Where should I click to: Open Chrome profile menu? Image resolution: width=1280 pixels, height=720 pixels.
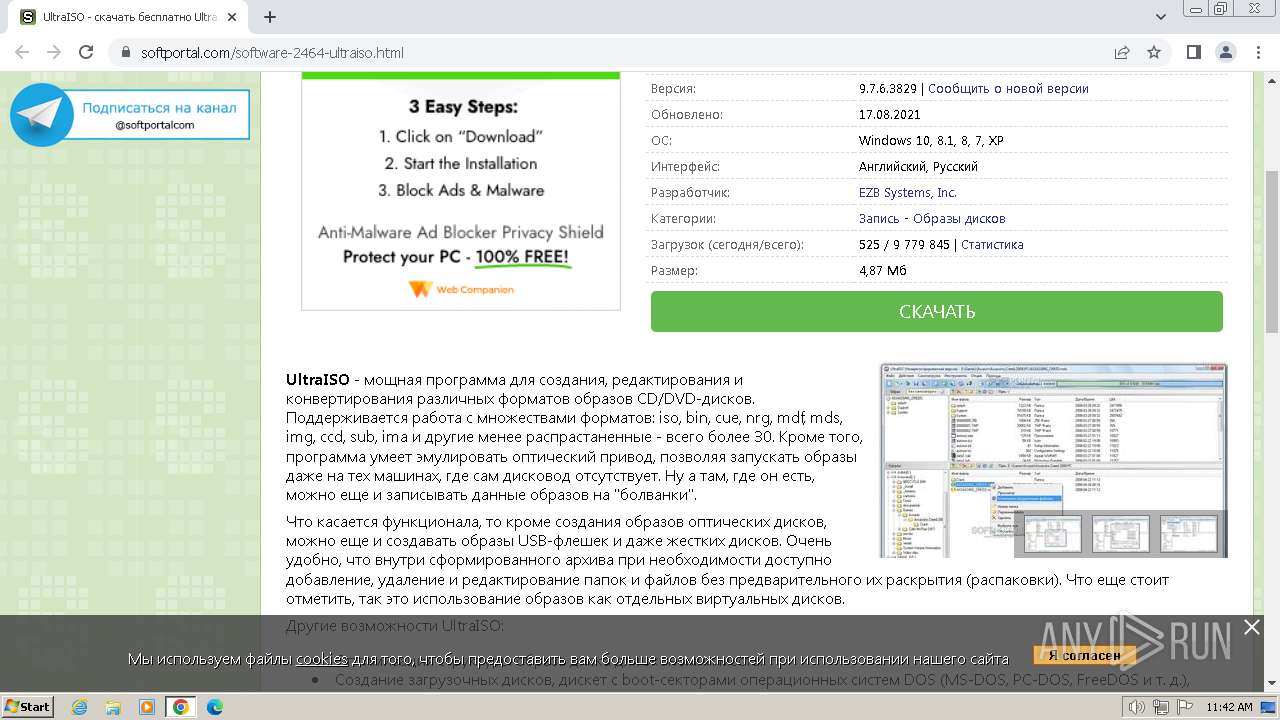1226,52
